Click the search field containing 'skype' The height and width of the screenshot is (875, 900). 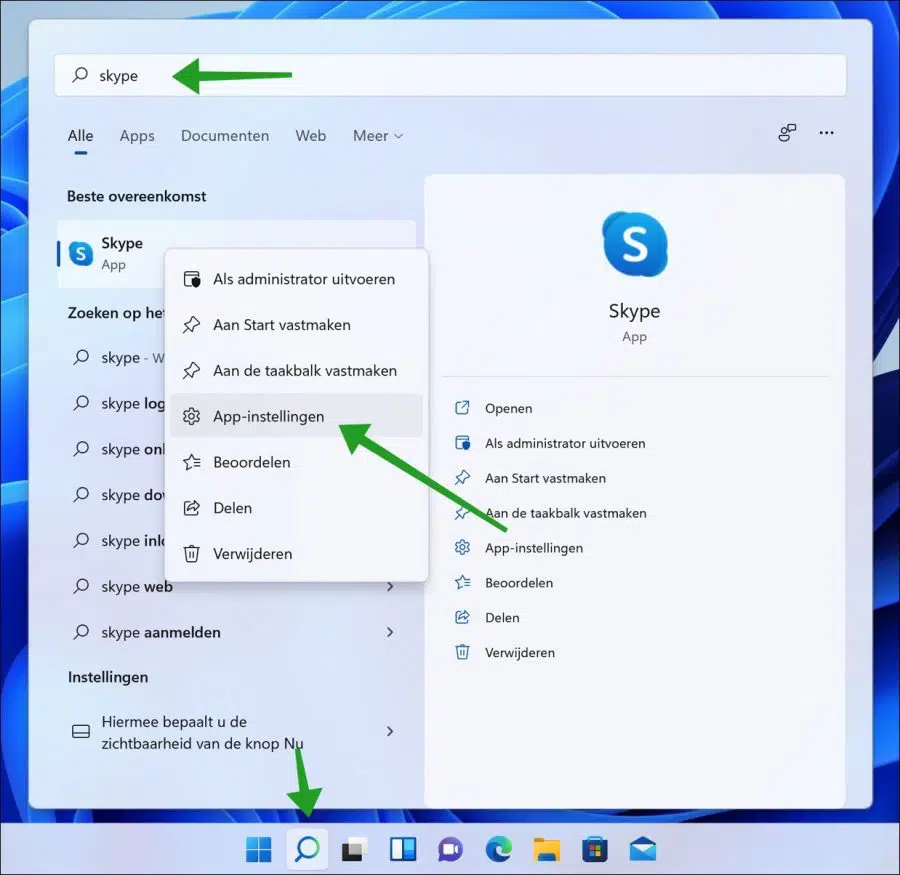pos(450,75)
